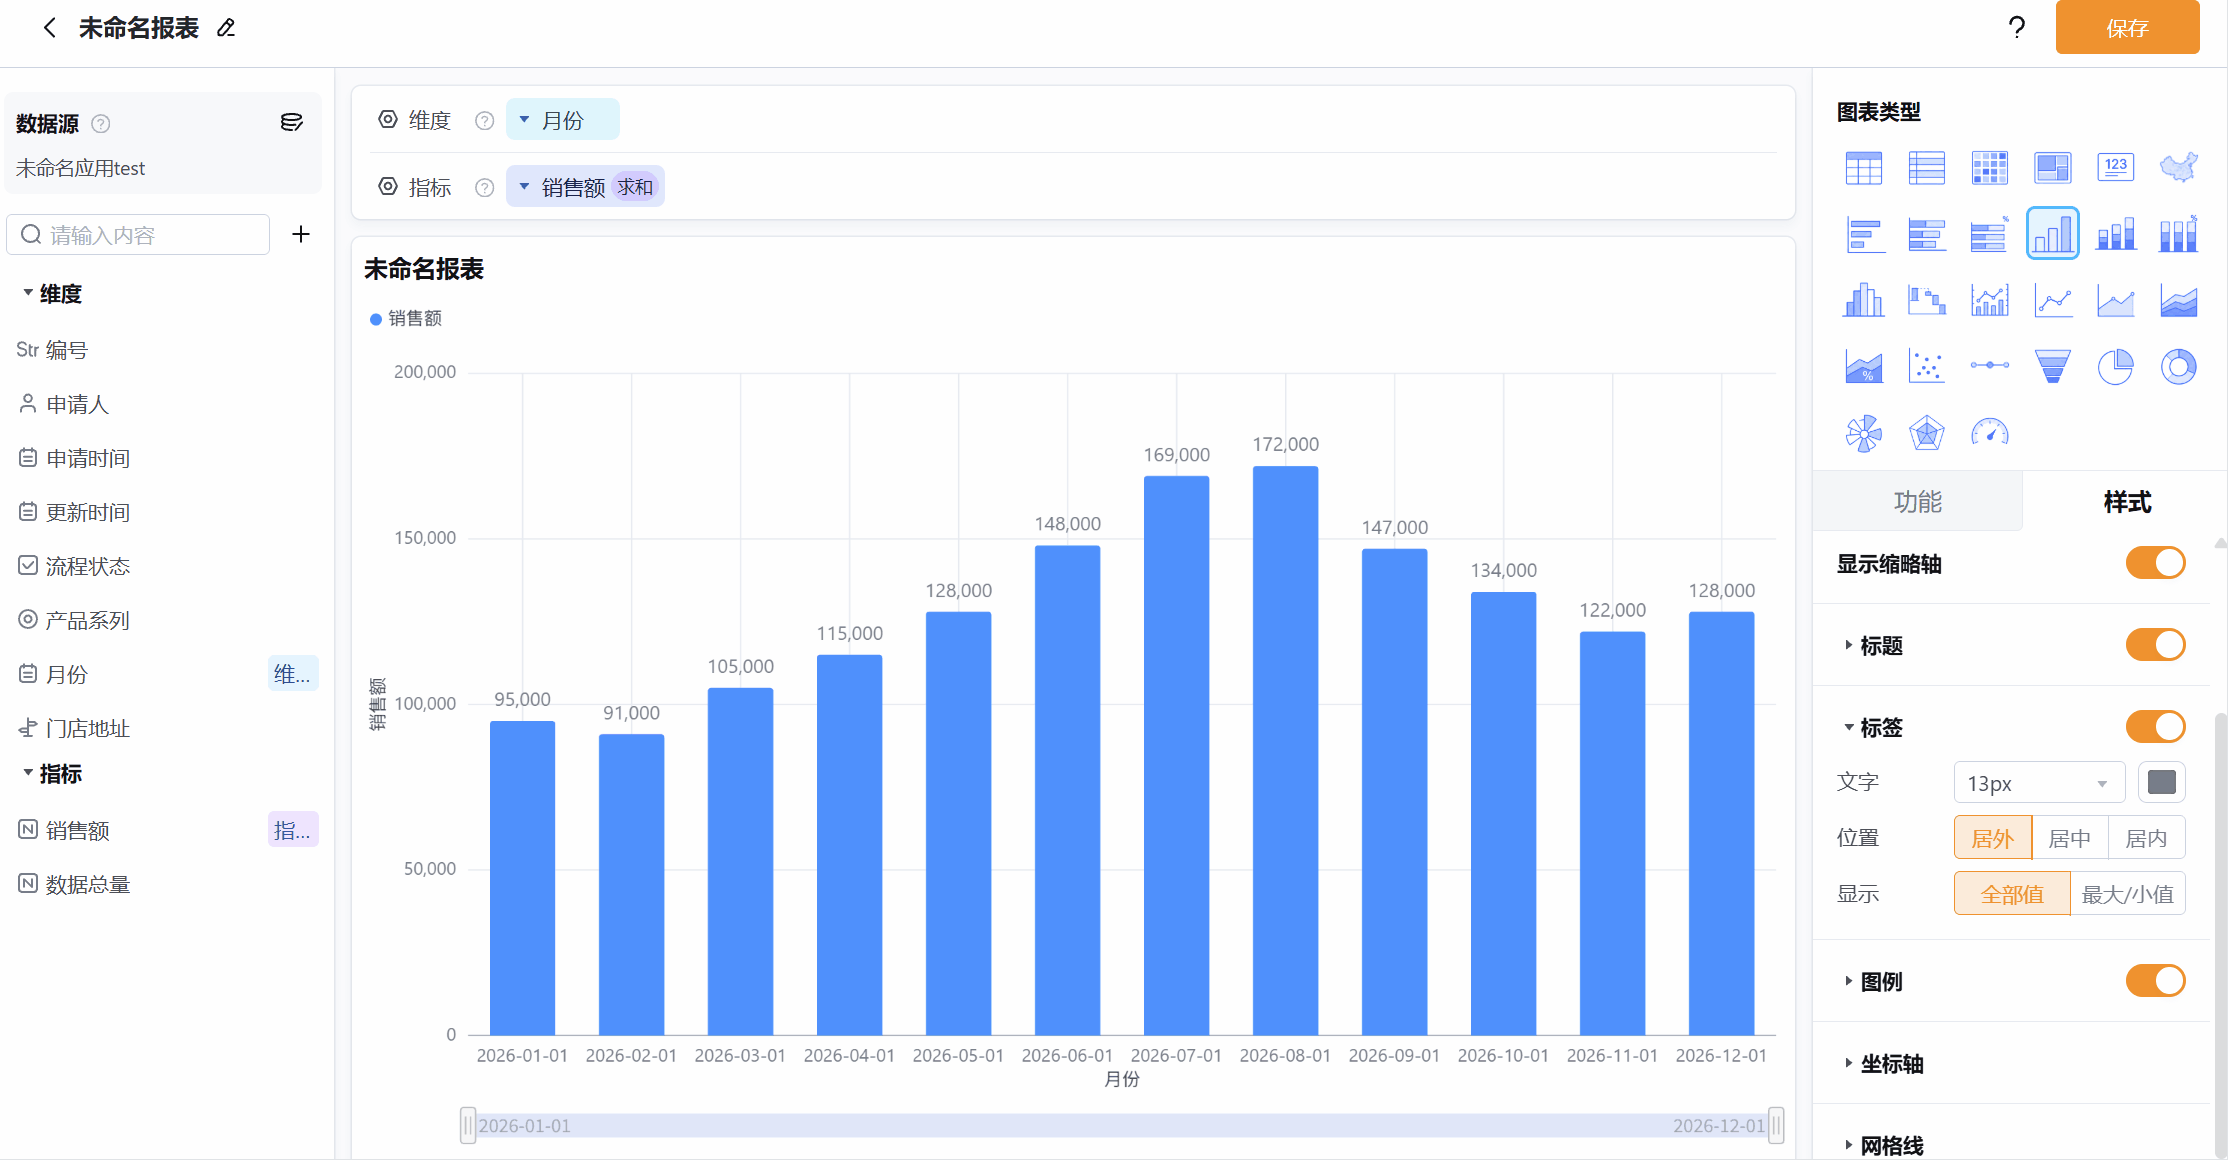Image resolution: width=2228 pixels, height=1160 pixels.
Task: Select the 123 number card chart
Action: click(x=2115, y=168)
